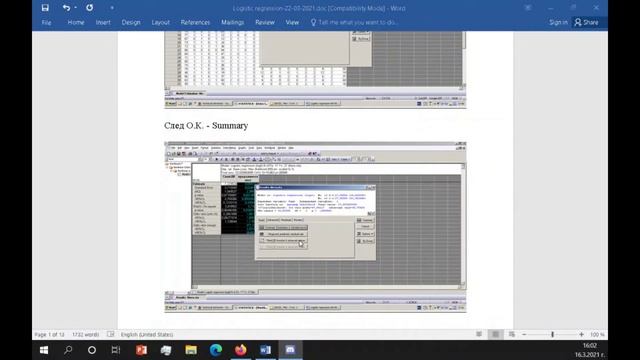Click the Tell me what you want to do box
640x360 pixels.
(354, 22)
